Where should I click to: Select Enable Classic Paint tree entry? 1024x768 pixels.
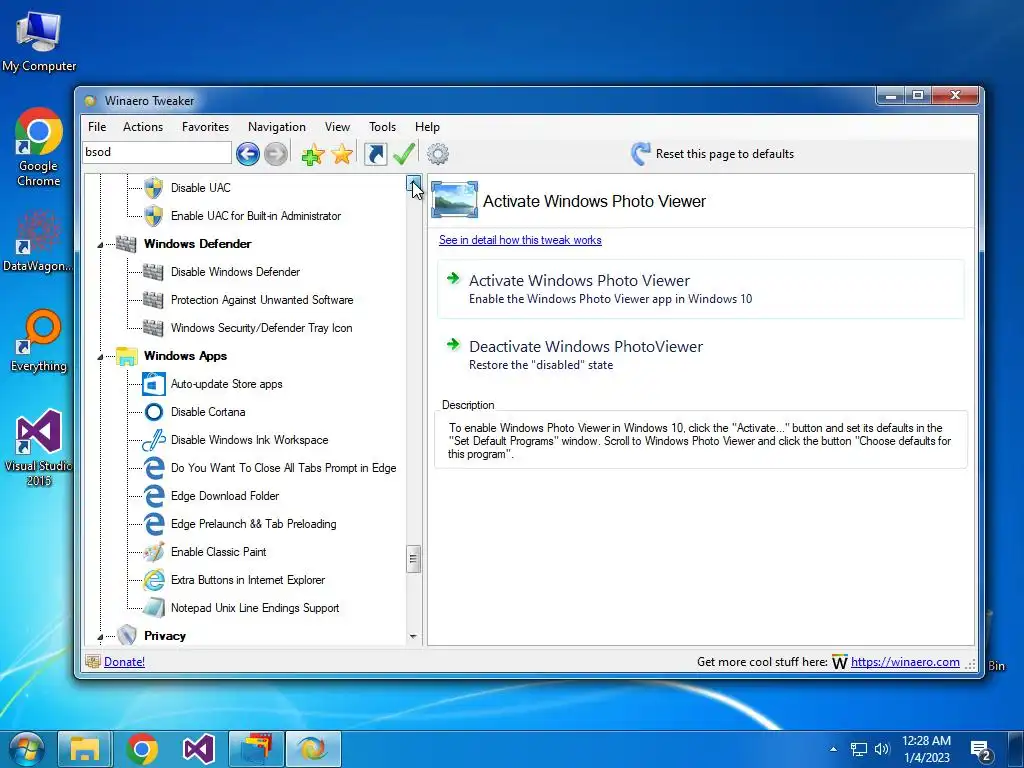218,552
